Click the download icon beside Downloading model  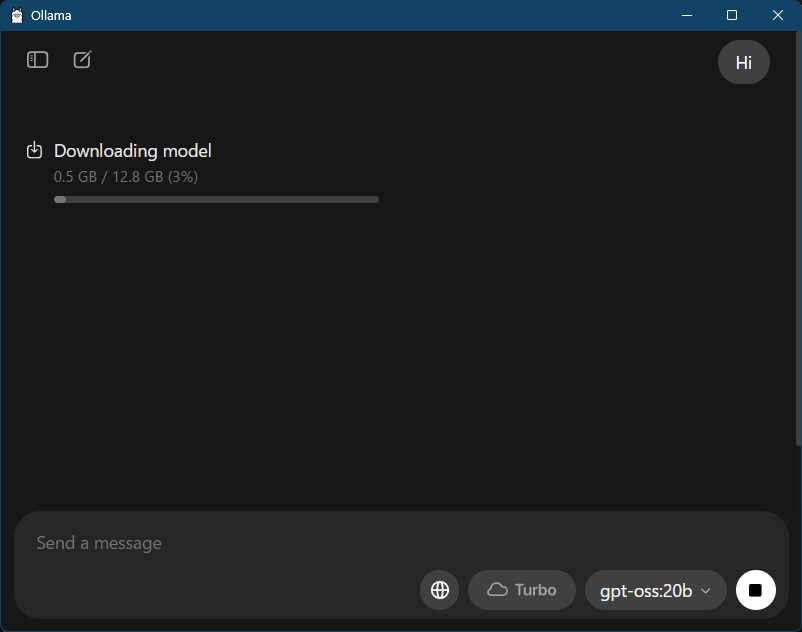point(34,150)
